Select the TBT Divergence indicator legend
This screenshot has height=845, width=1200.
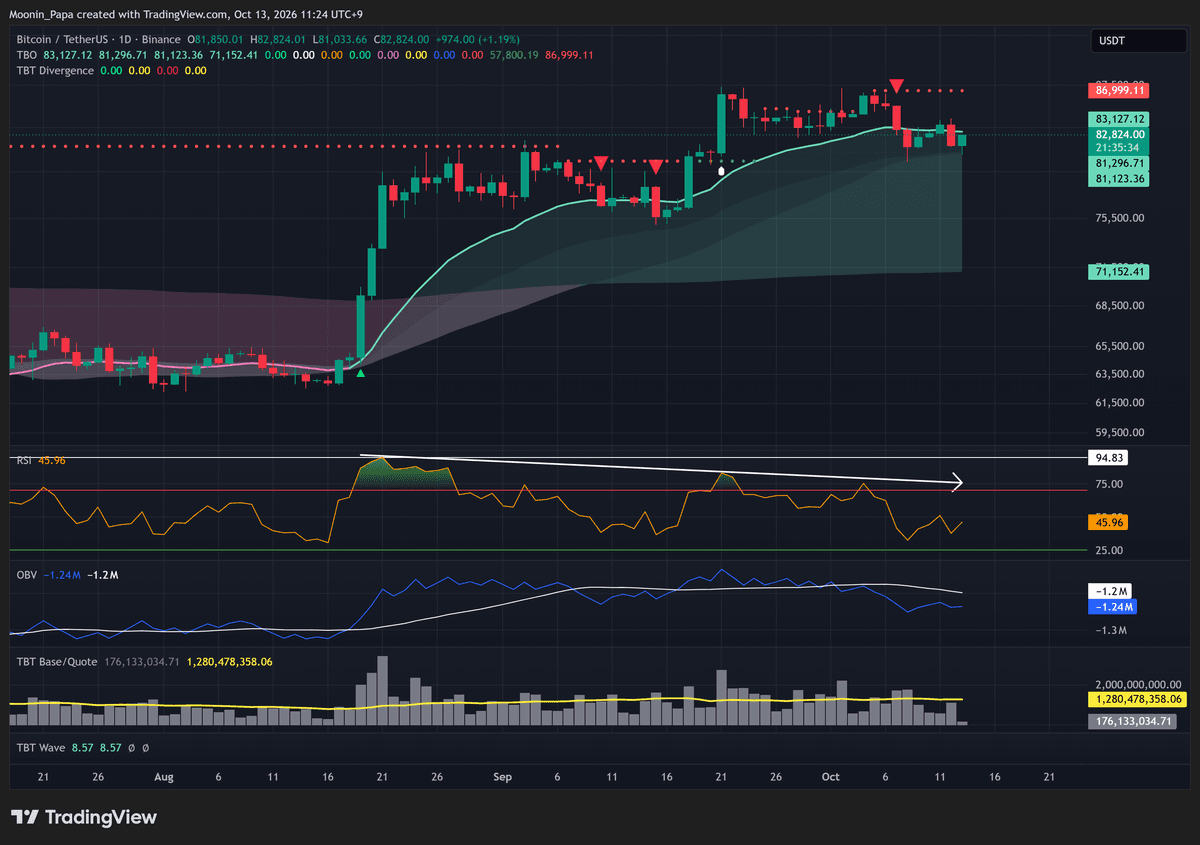tap(55, 70)
